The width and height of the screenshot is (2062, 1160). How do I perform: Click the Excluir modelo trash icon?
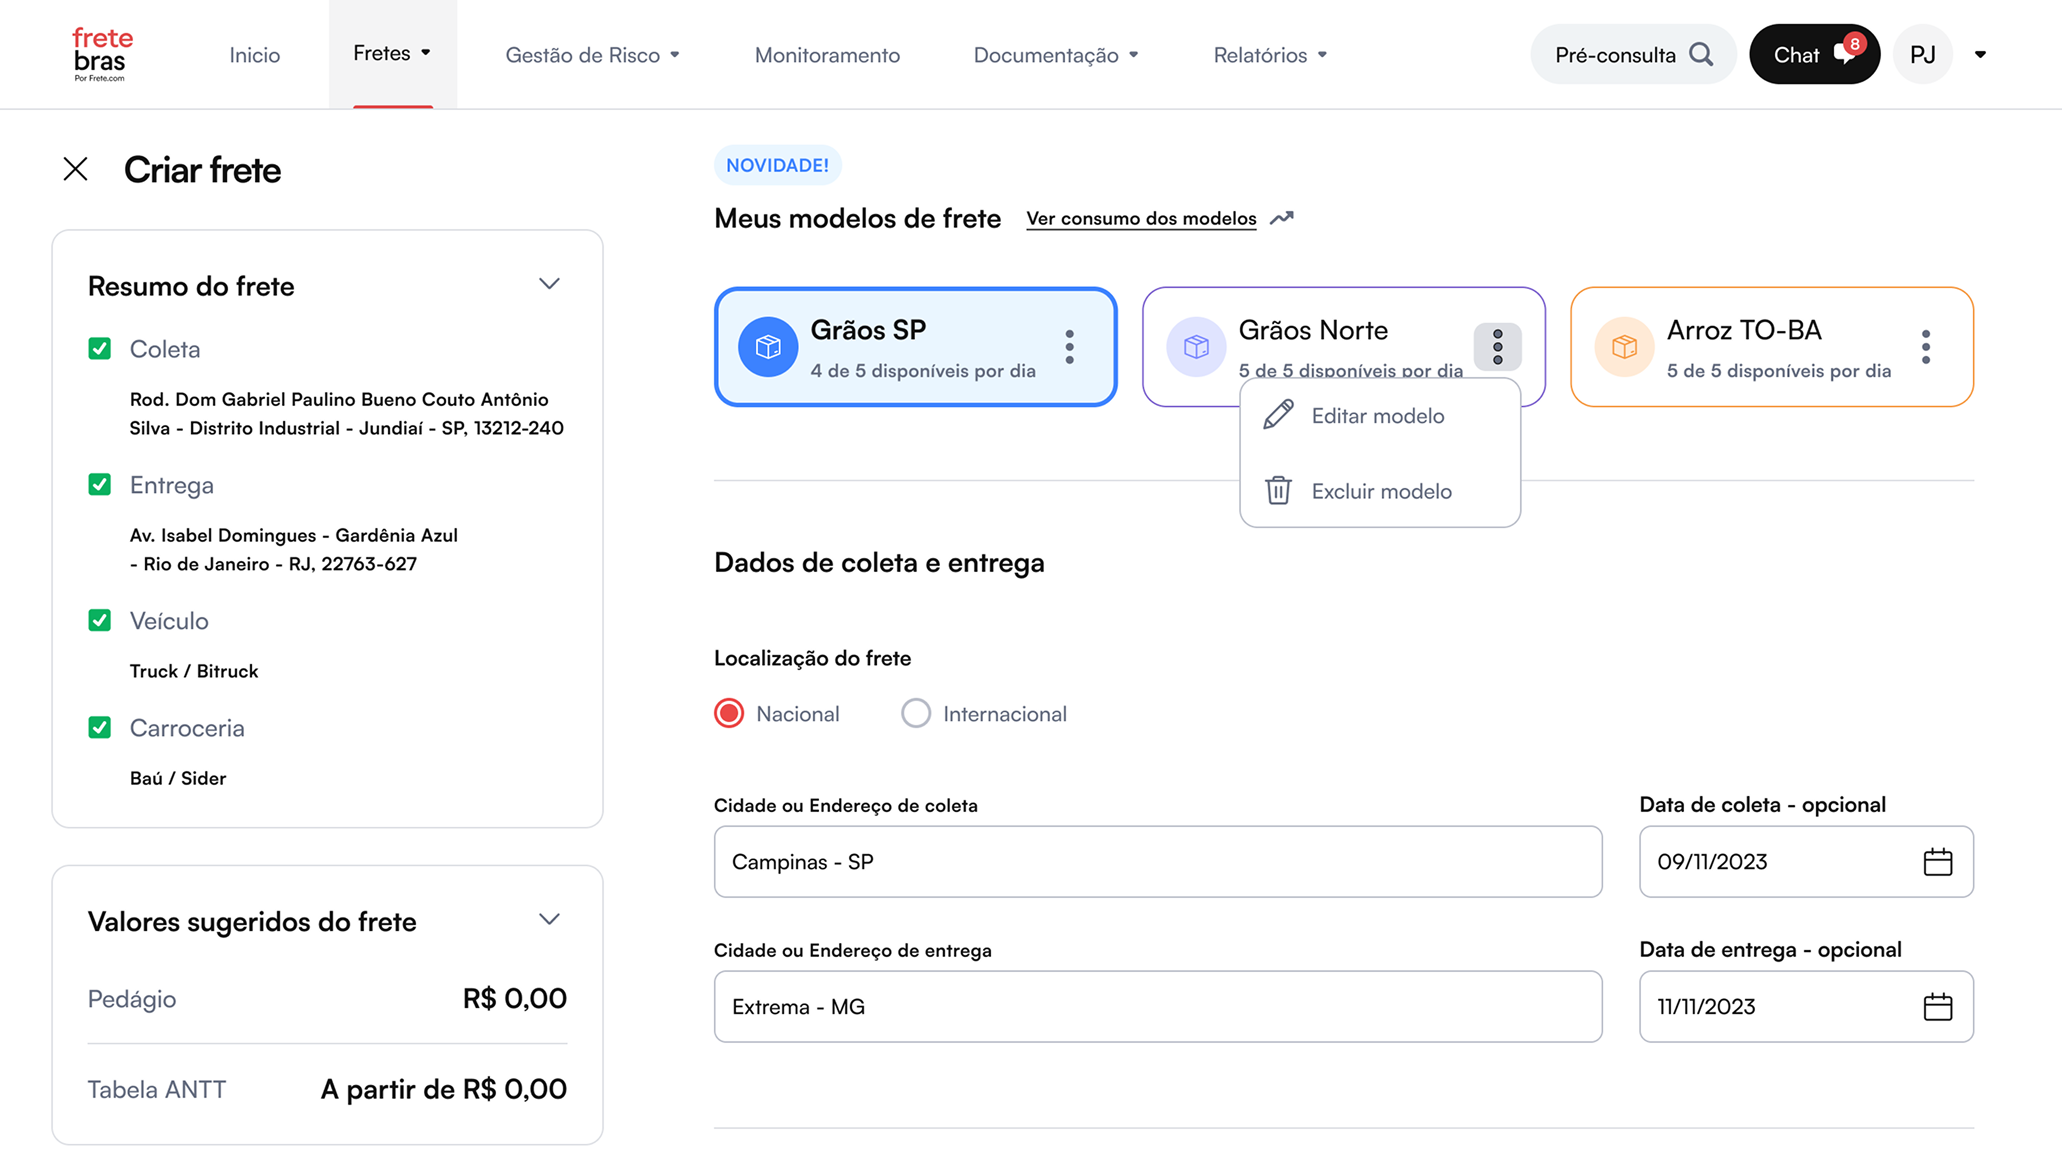1278,491
